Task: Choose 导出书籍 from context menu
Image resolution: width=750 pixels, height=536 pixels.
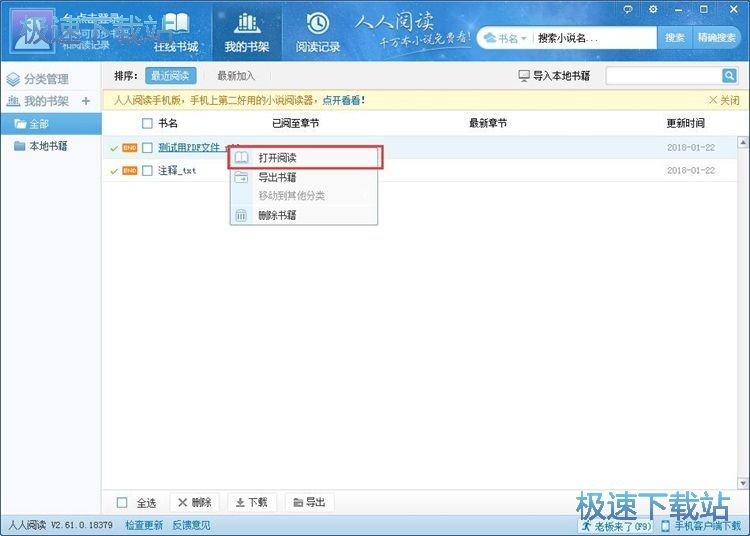Action: 304,178
